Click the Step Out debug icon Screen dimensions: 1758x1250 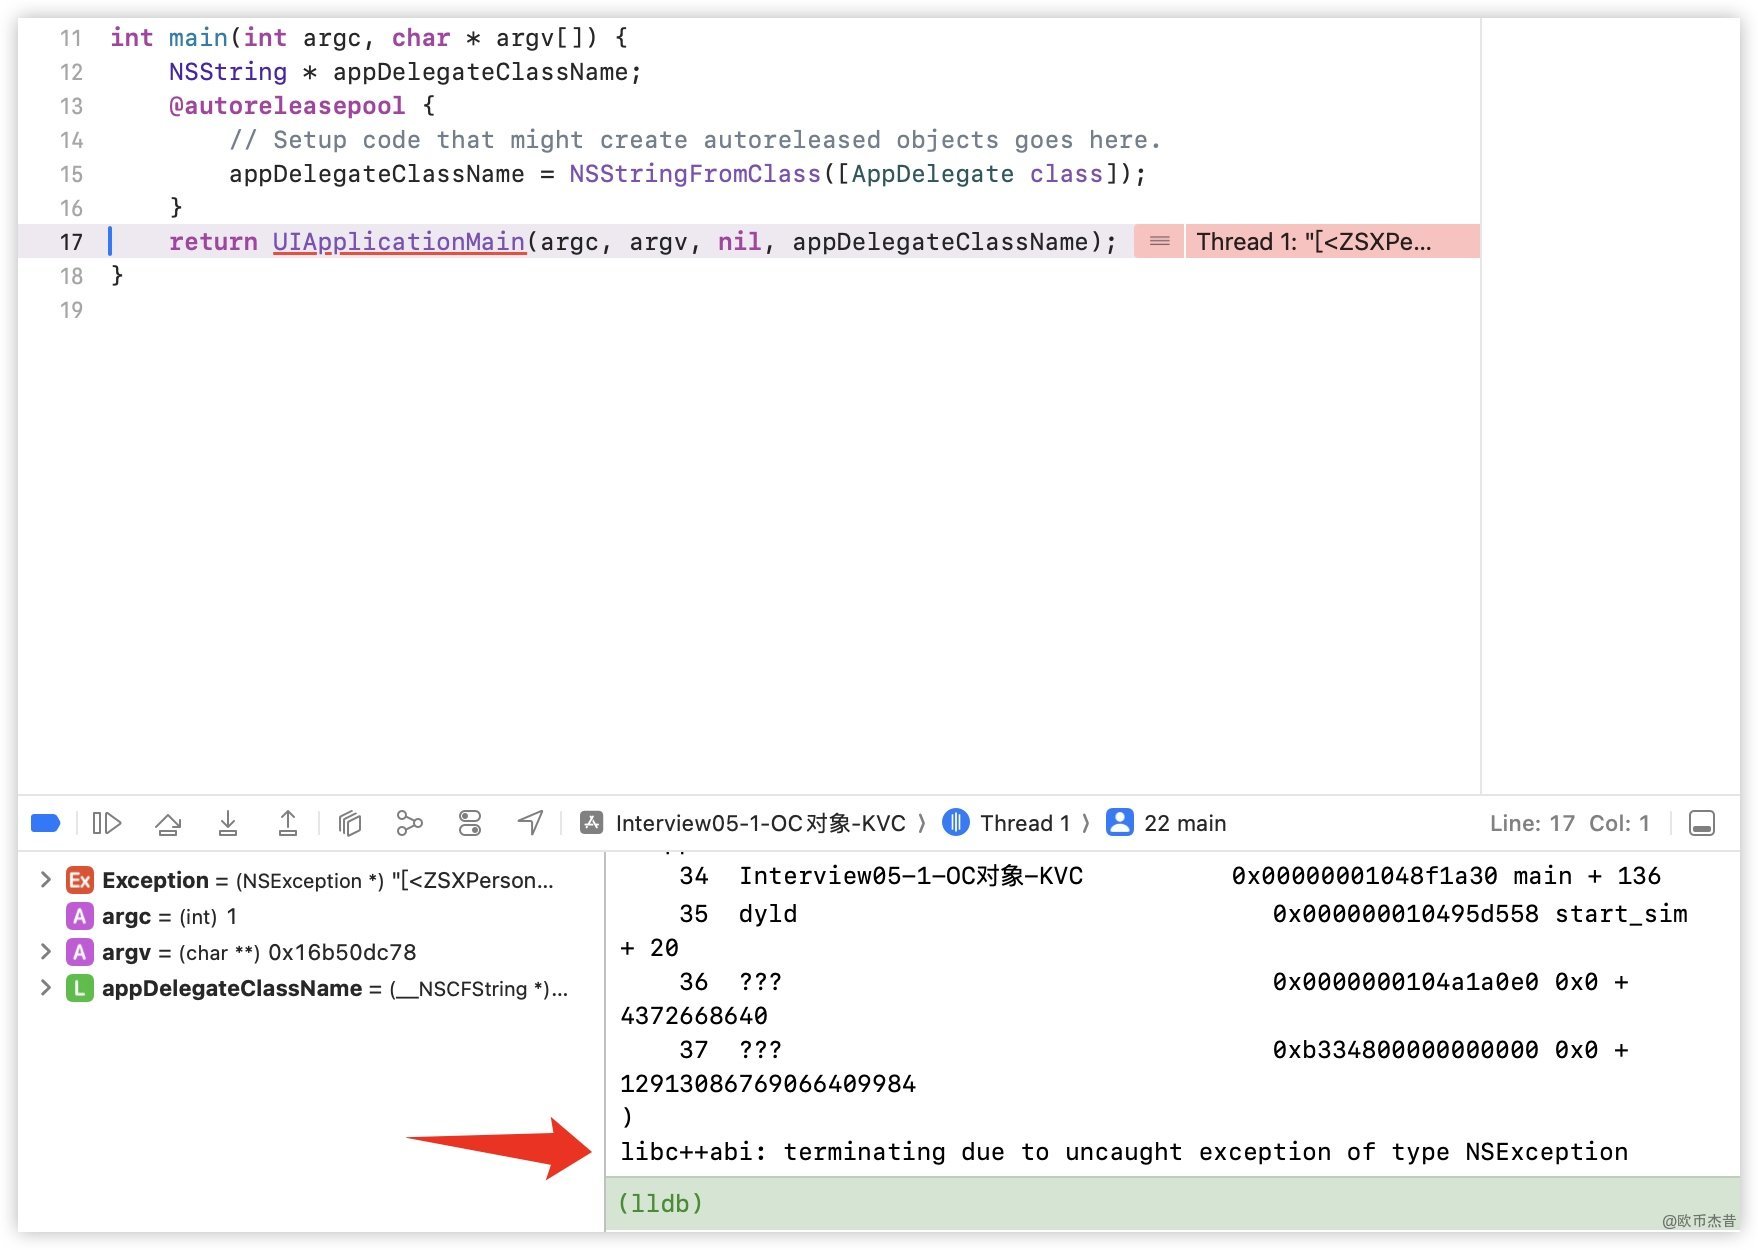coord(288,823)
